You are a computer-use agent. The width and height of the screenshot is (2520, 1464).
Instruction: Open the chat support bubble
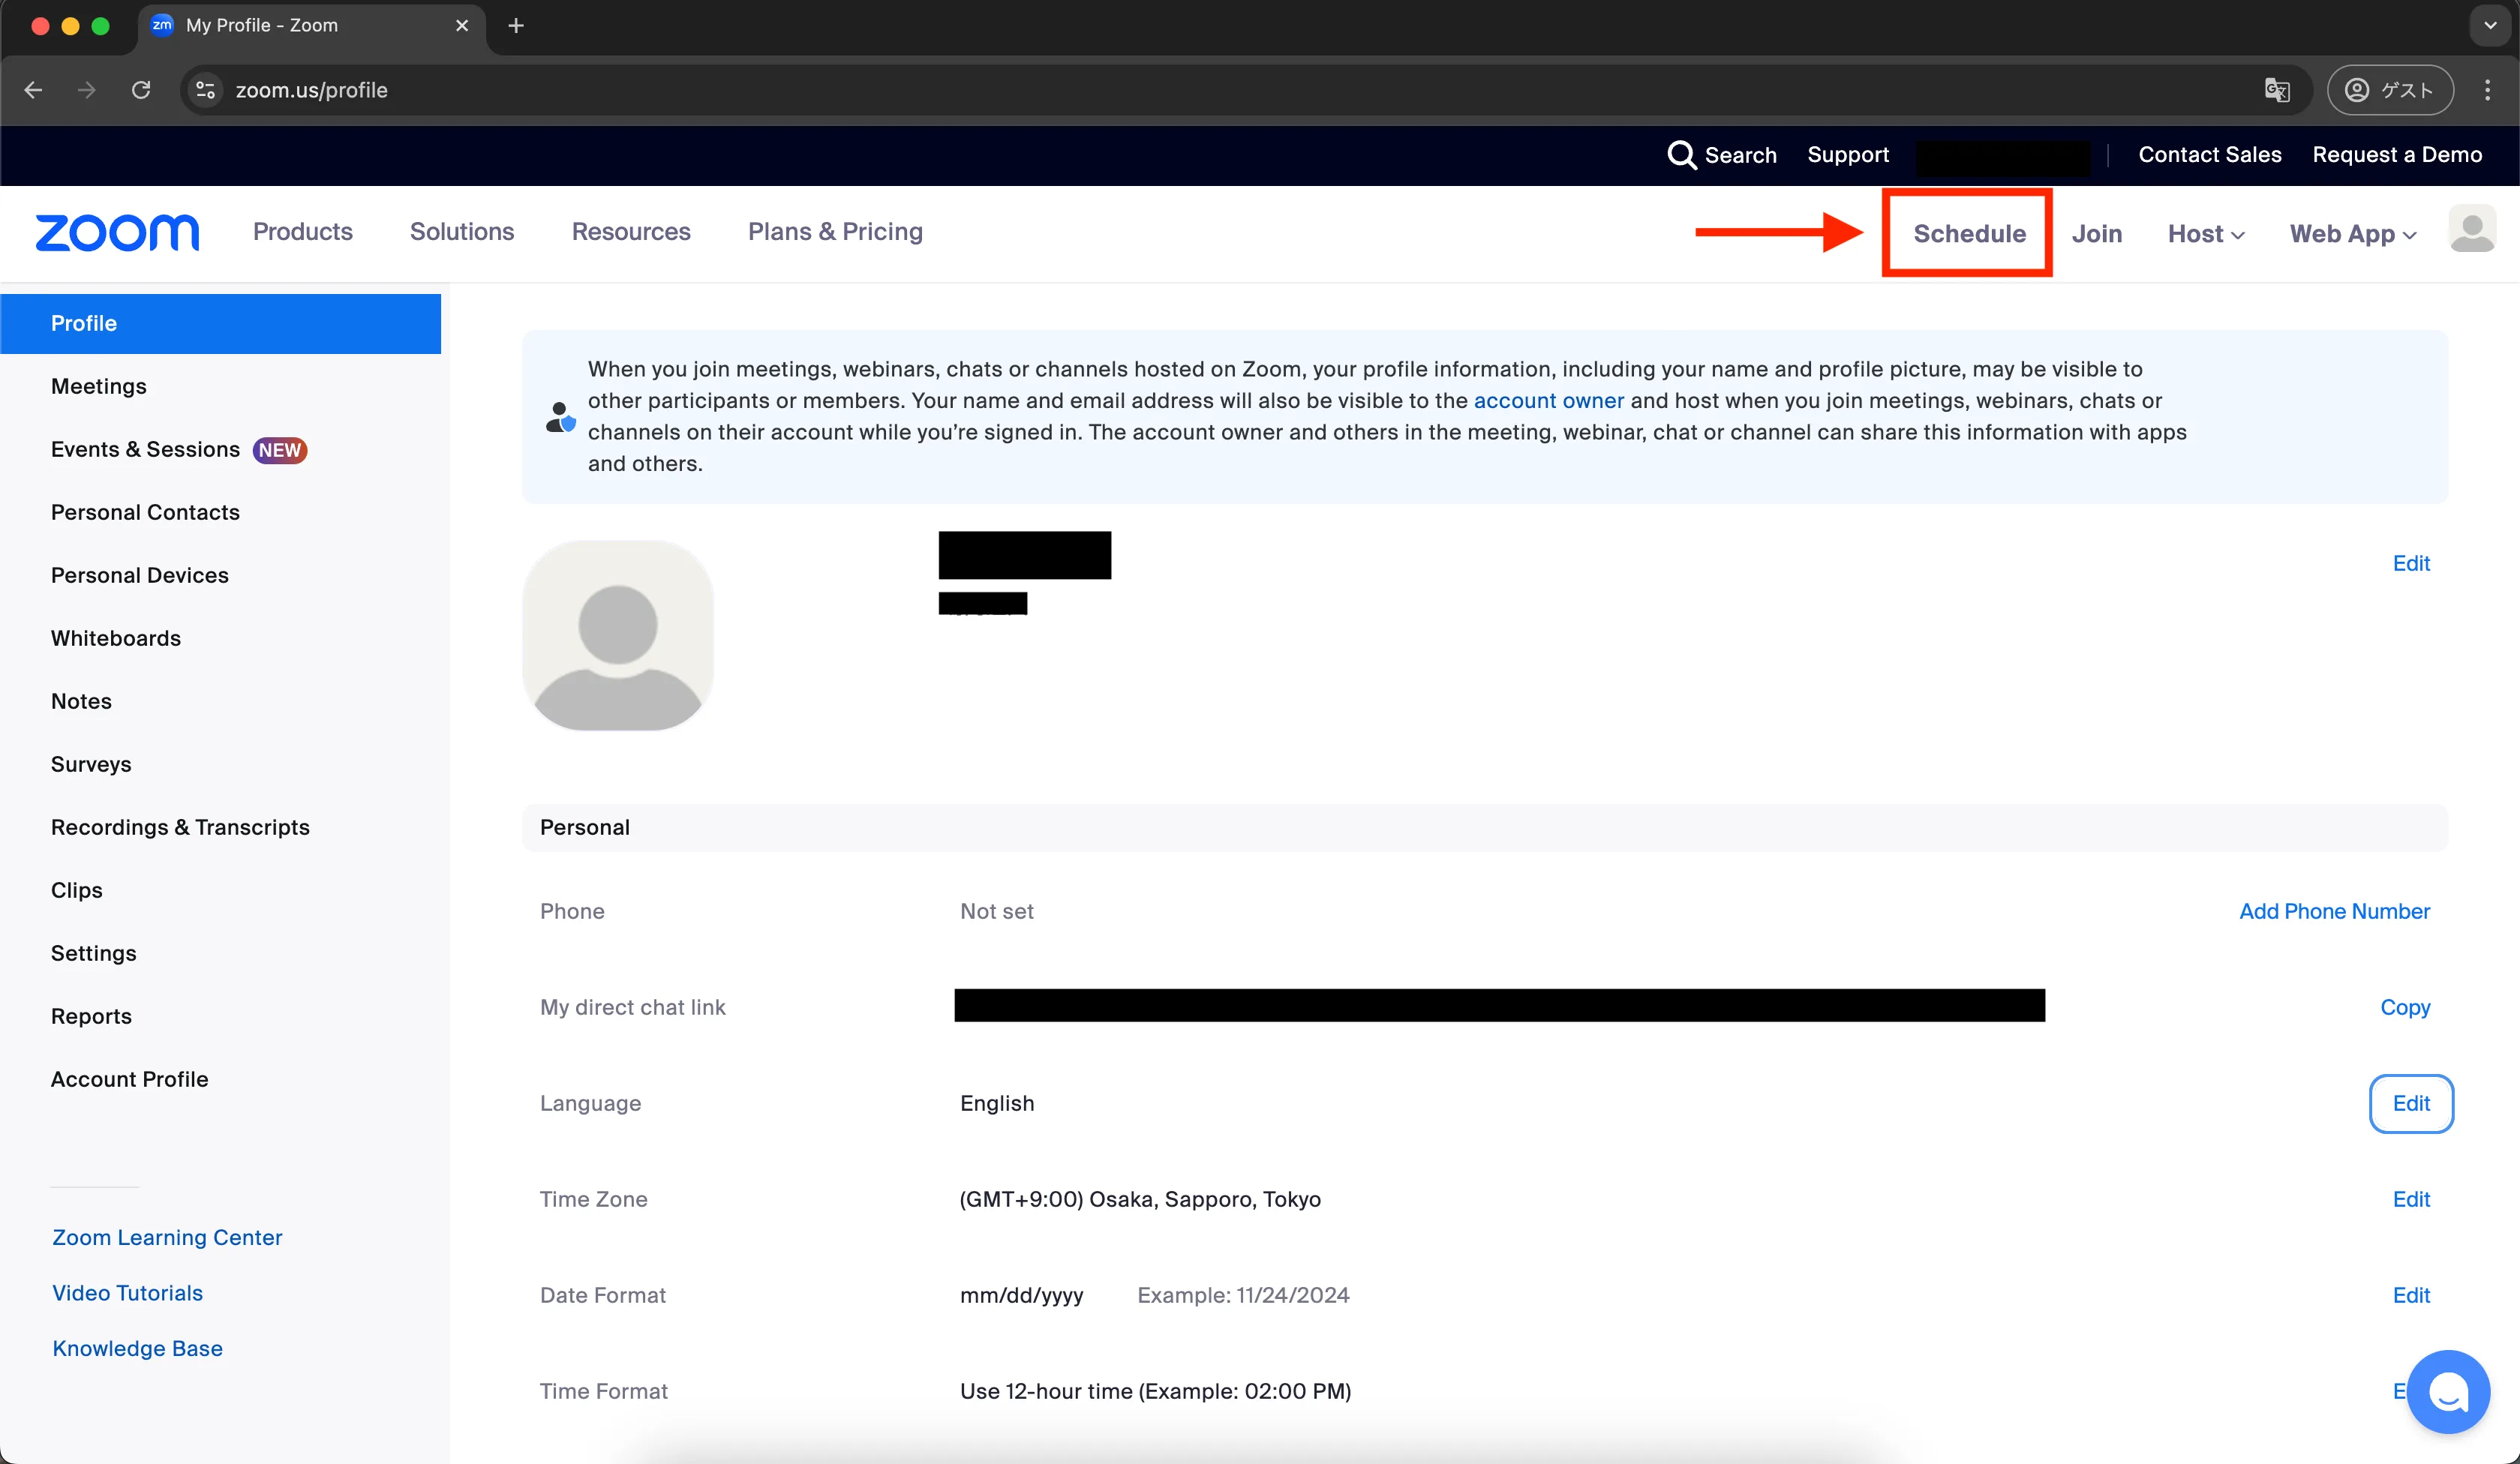pos(2447,1391)
